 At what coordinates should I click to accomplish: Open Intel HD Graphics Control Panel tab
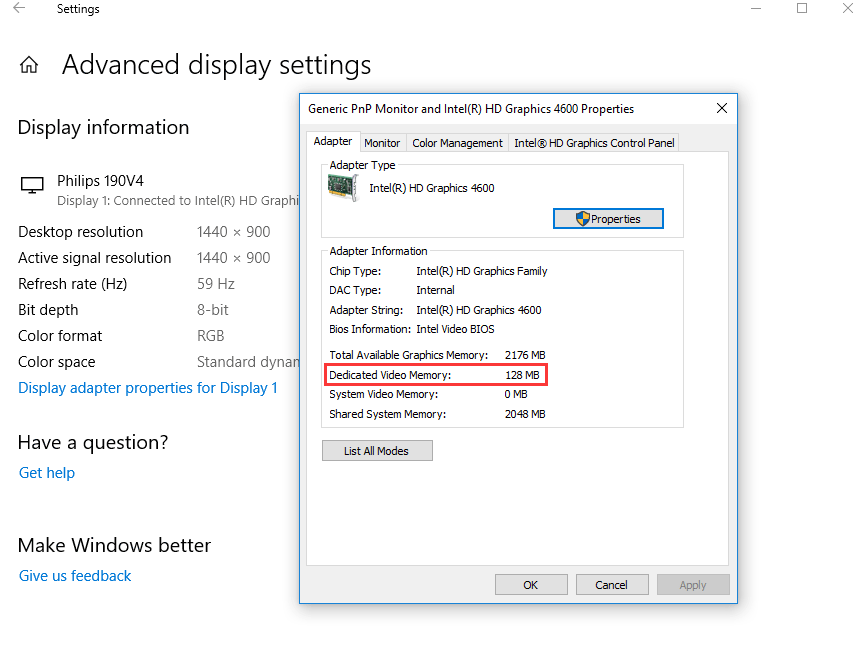pos(594,143)
